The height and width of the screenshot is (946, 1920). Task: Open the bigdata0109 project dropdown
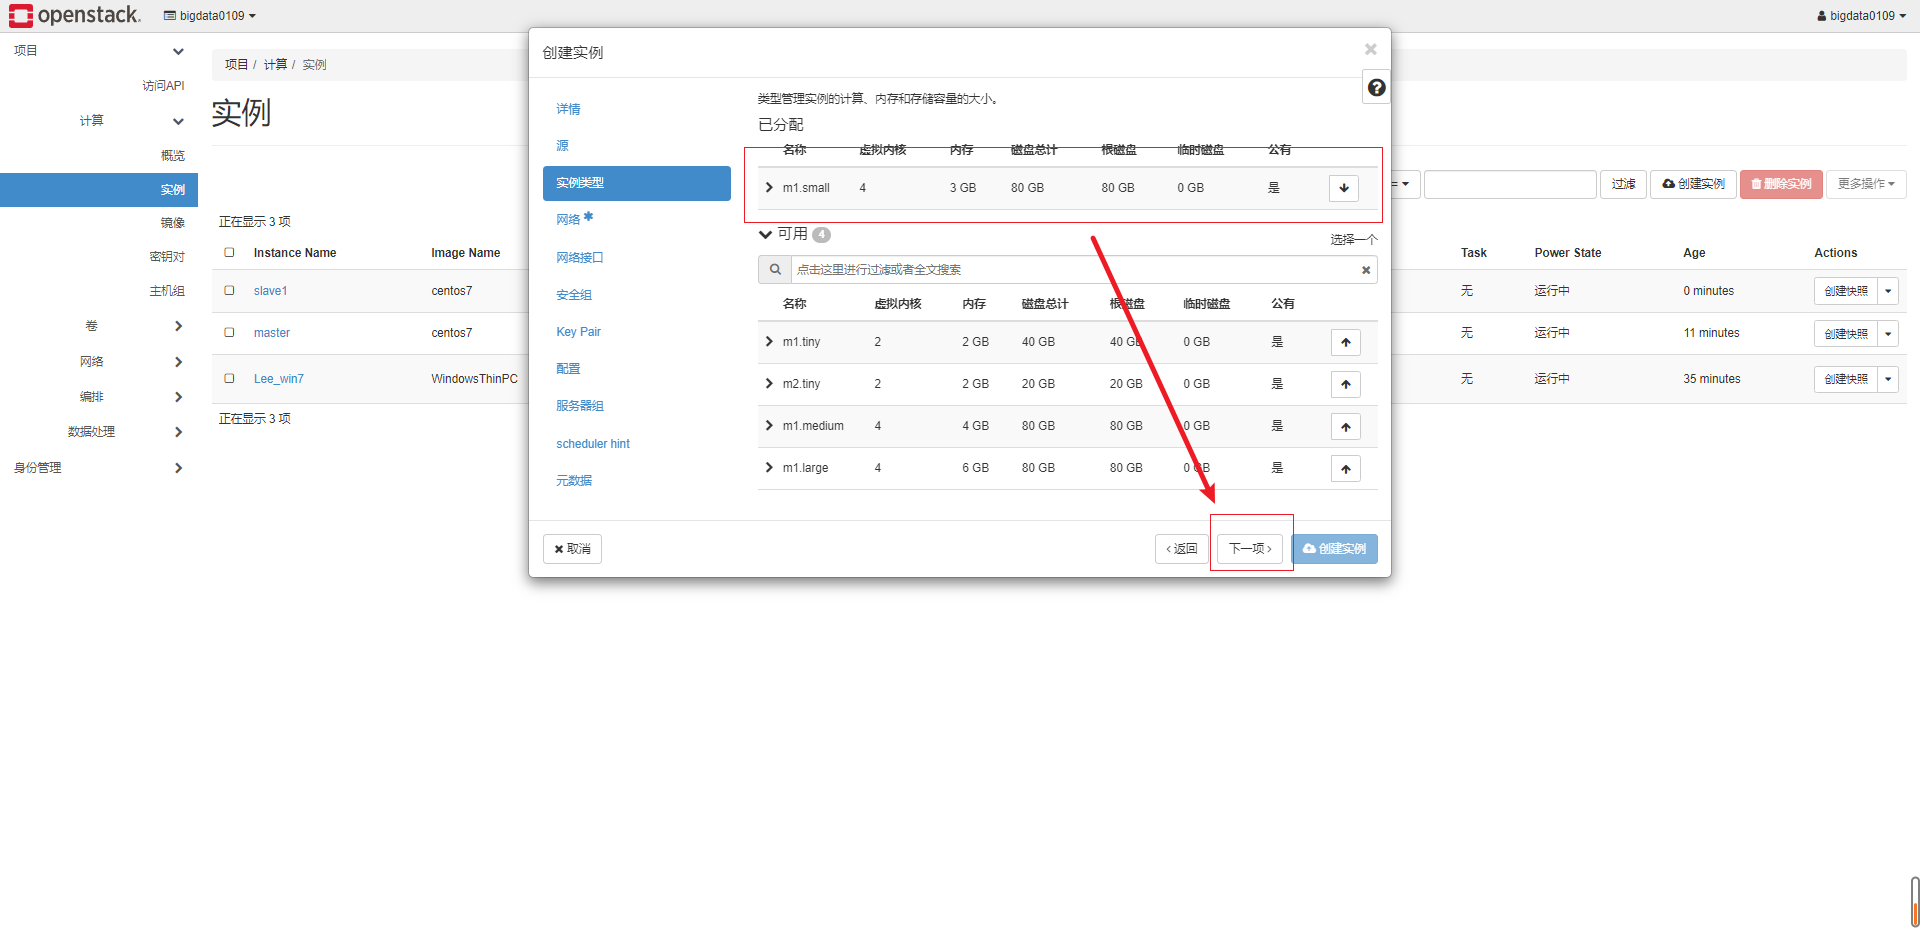click(210, 16)
